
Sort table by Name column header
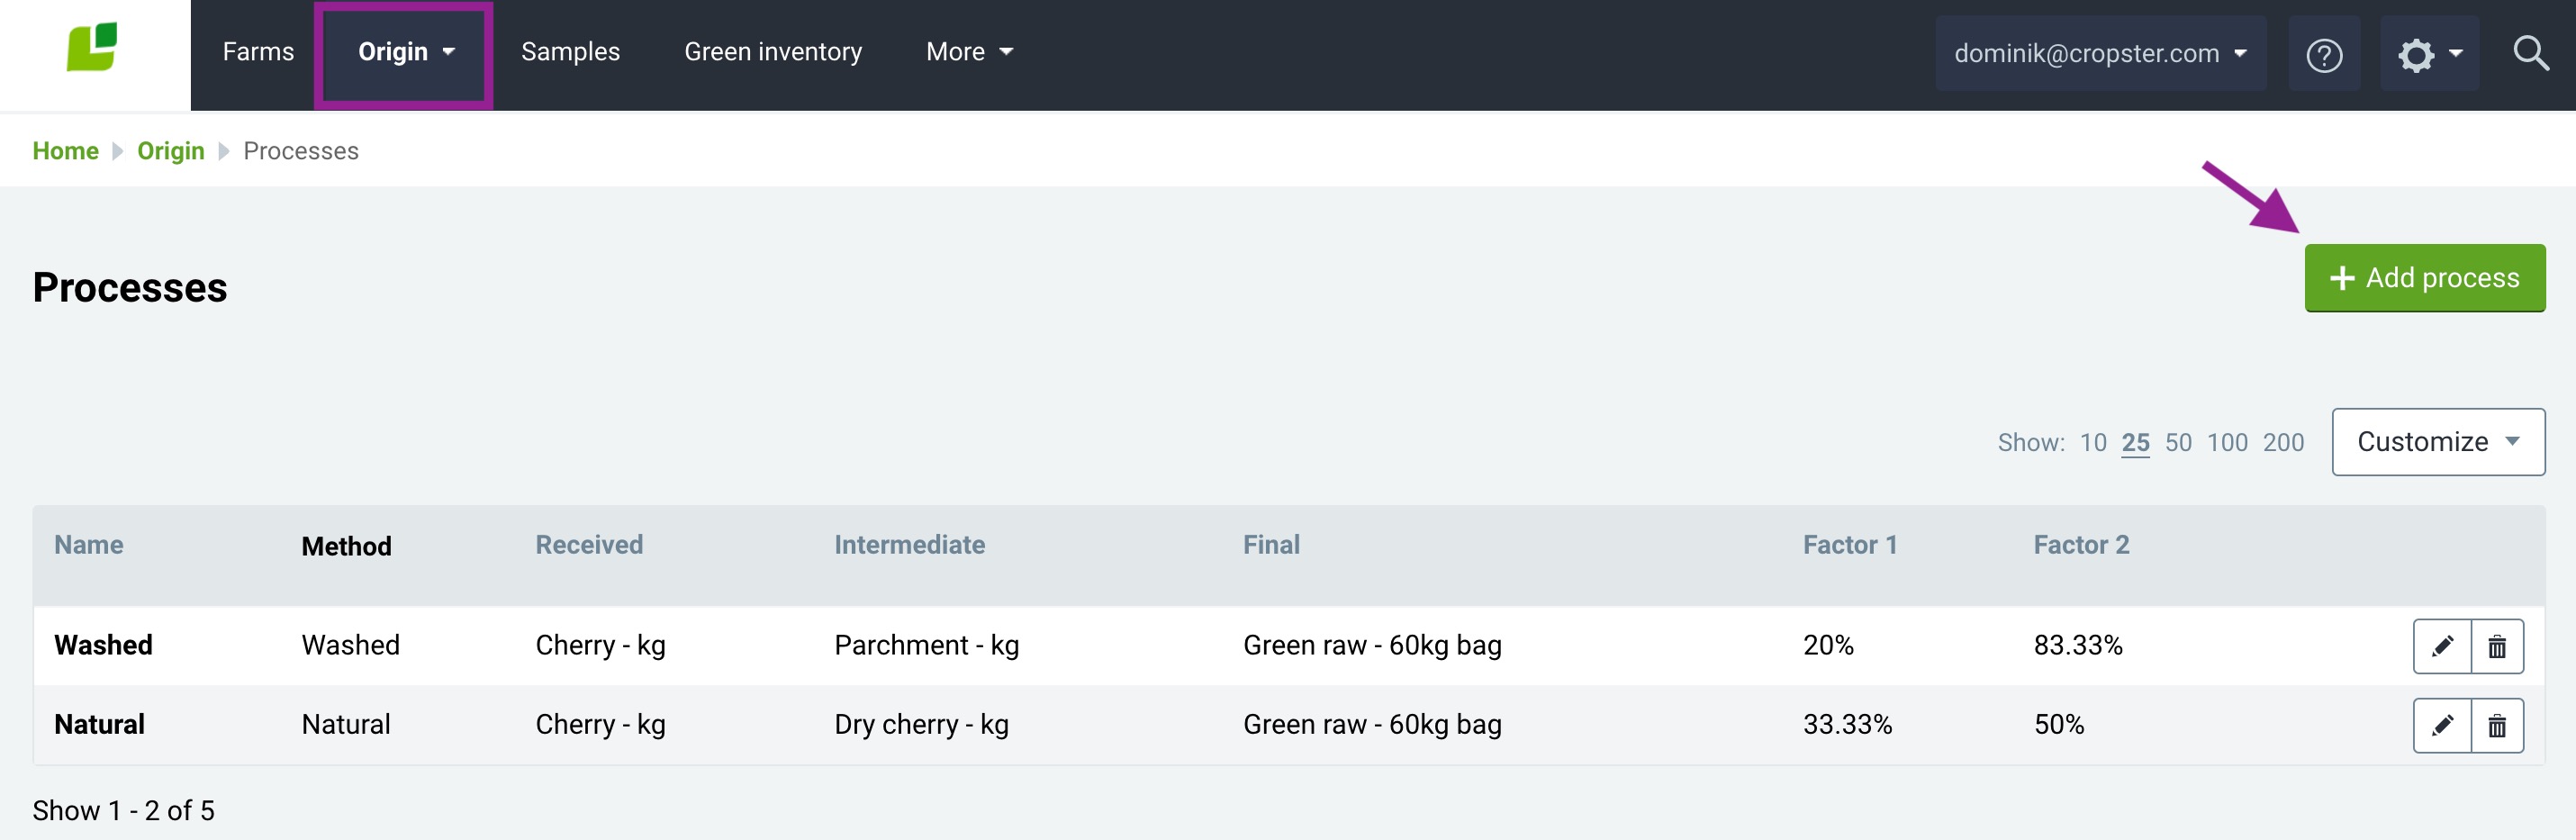pos(89,545)
